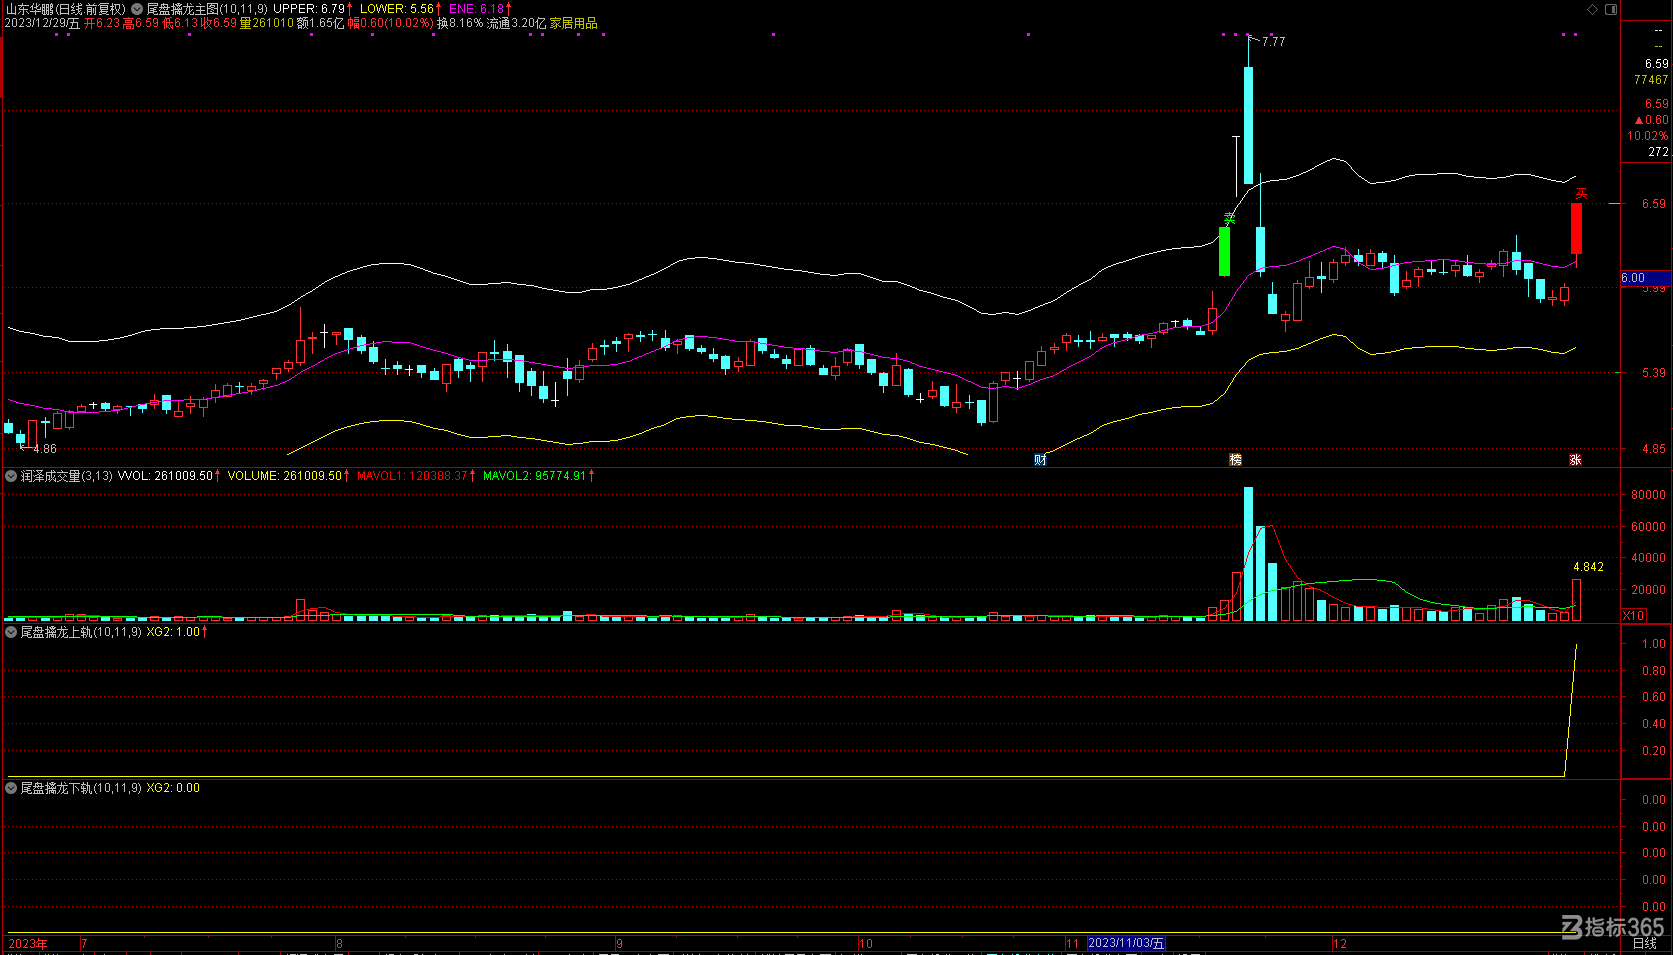Click the panel layout icon at top right
The width and height of the screenshot is (1673, 955).
pyautogui.click(x=1611, y=9)
